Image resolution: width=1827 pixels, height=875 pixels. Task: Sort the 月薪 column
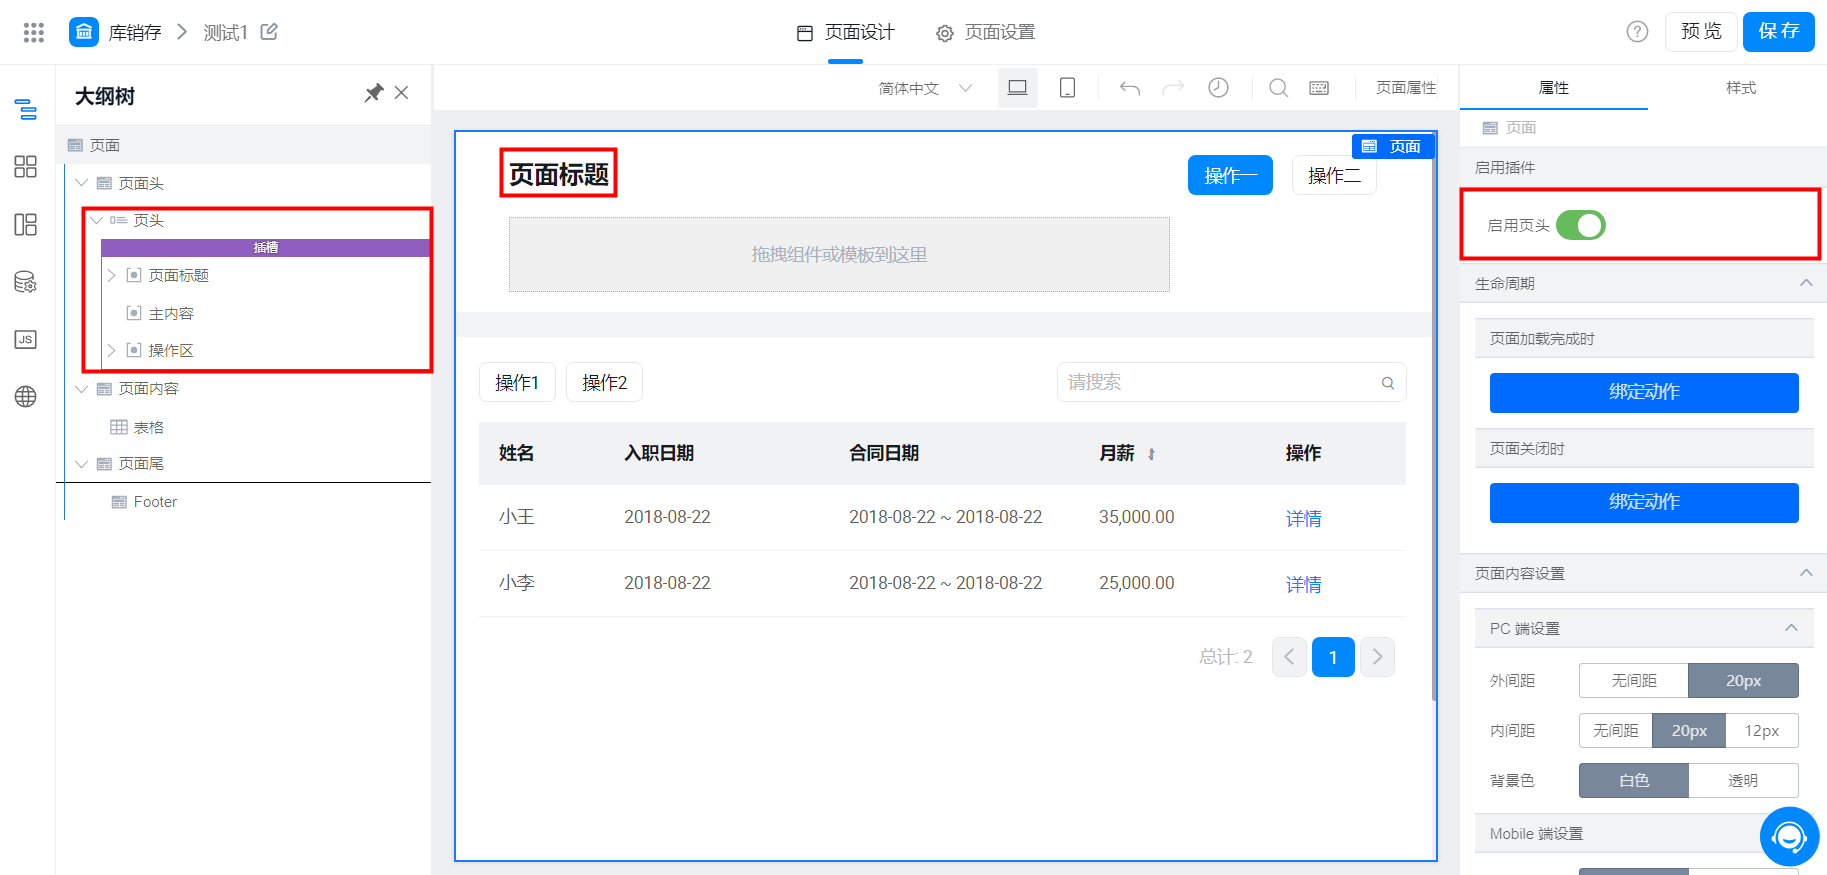pos(1151,454)
